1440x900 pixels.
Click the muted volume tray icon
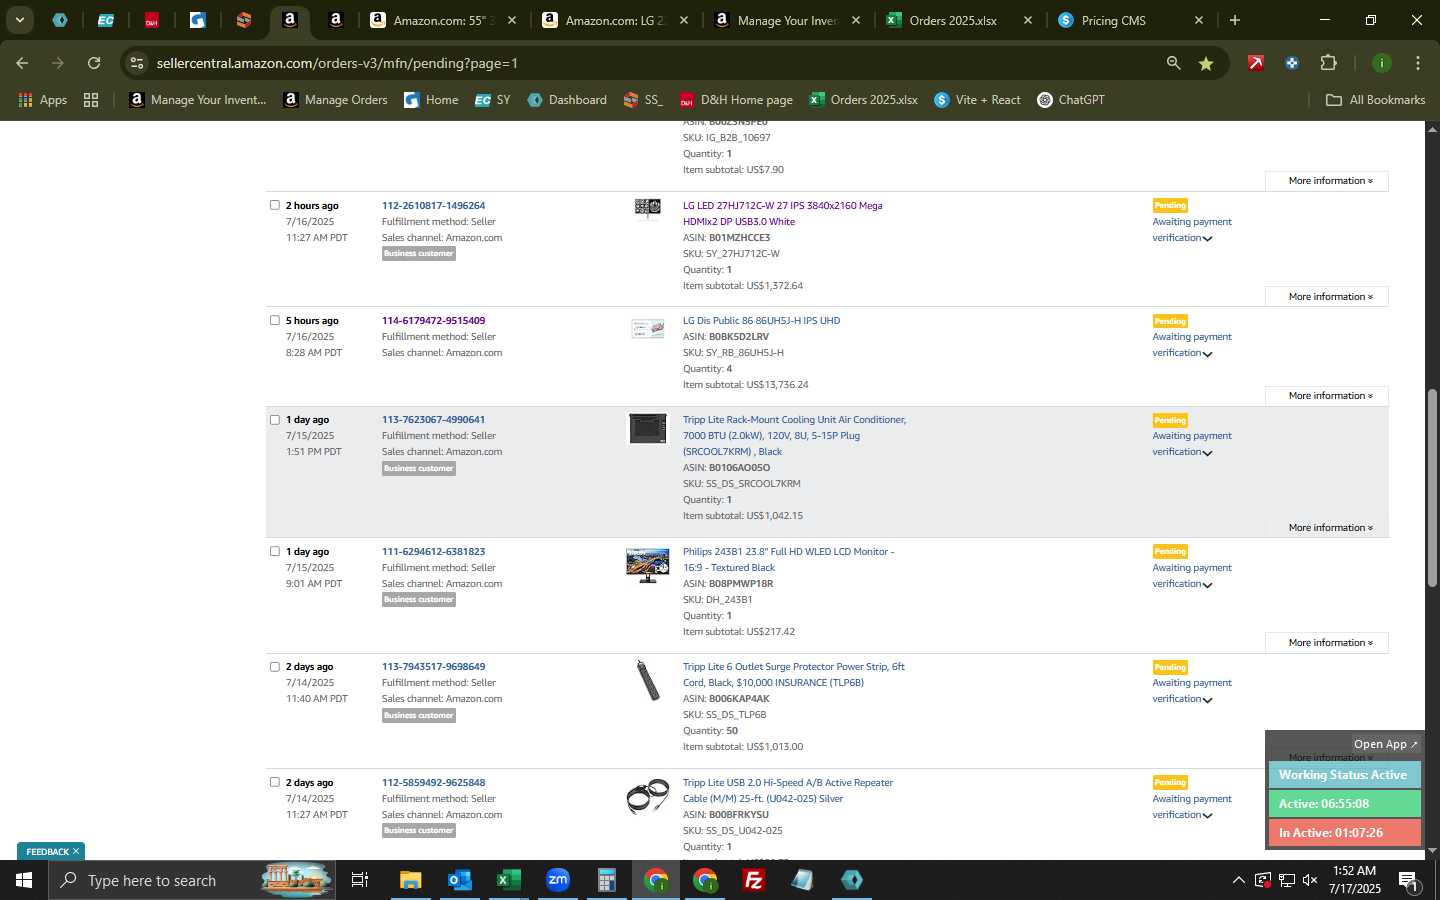click(x=1310, y=880)
